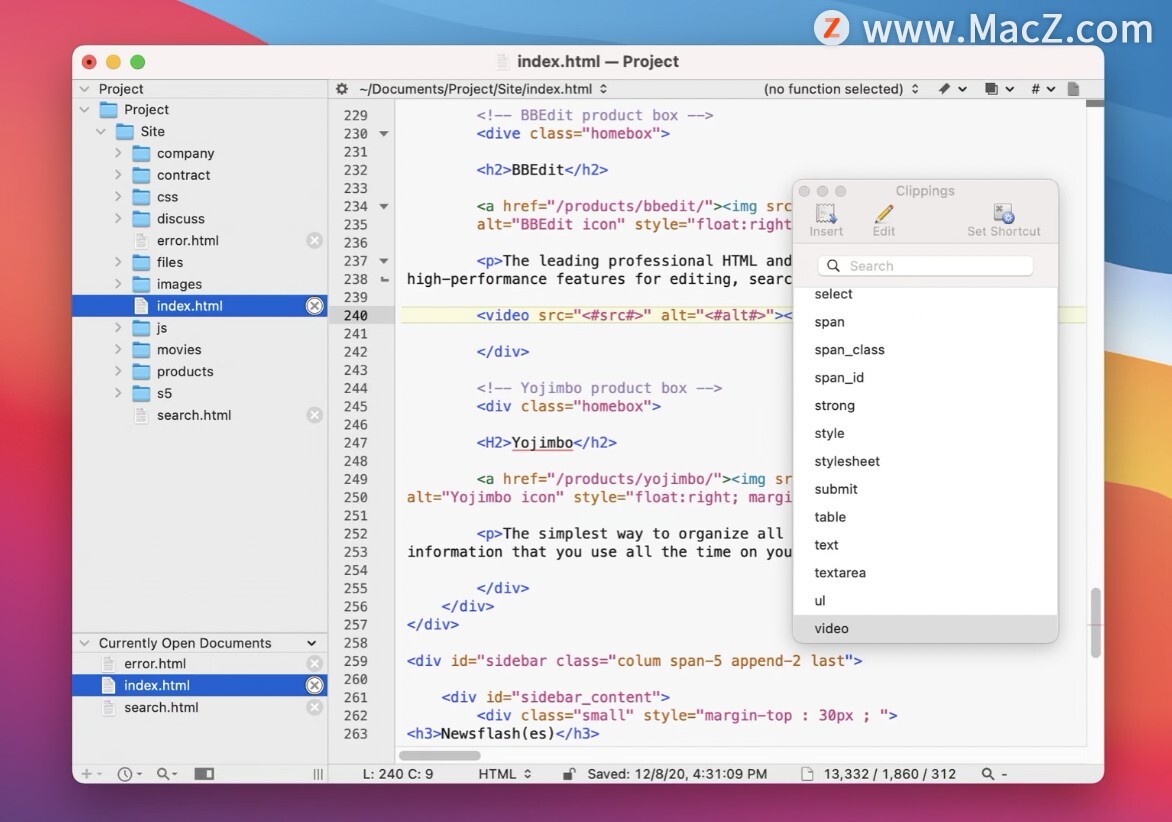
Task: Click the Insert clipping icon
Action: pyautogui.click(x=825, y=214)
